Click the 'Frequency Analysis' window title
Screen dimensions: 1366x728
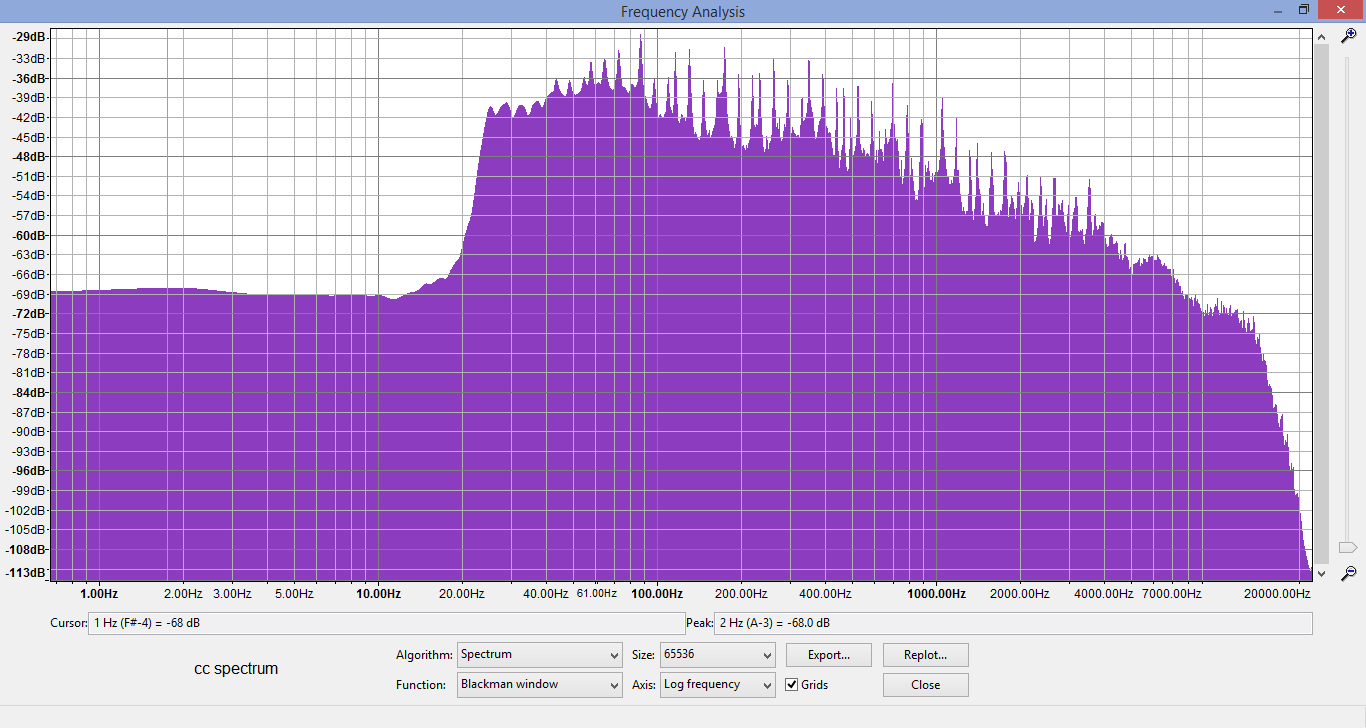683,12
